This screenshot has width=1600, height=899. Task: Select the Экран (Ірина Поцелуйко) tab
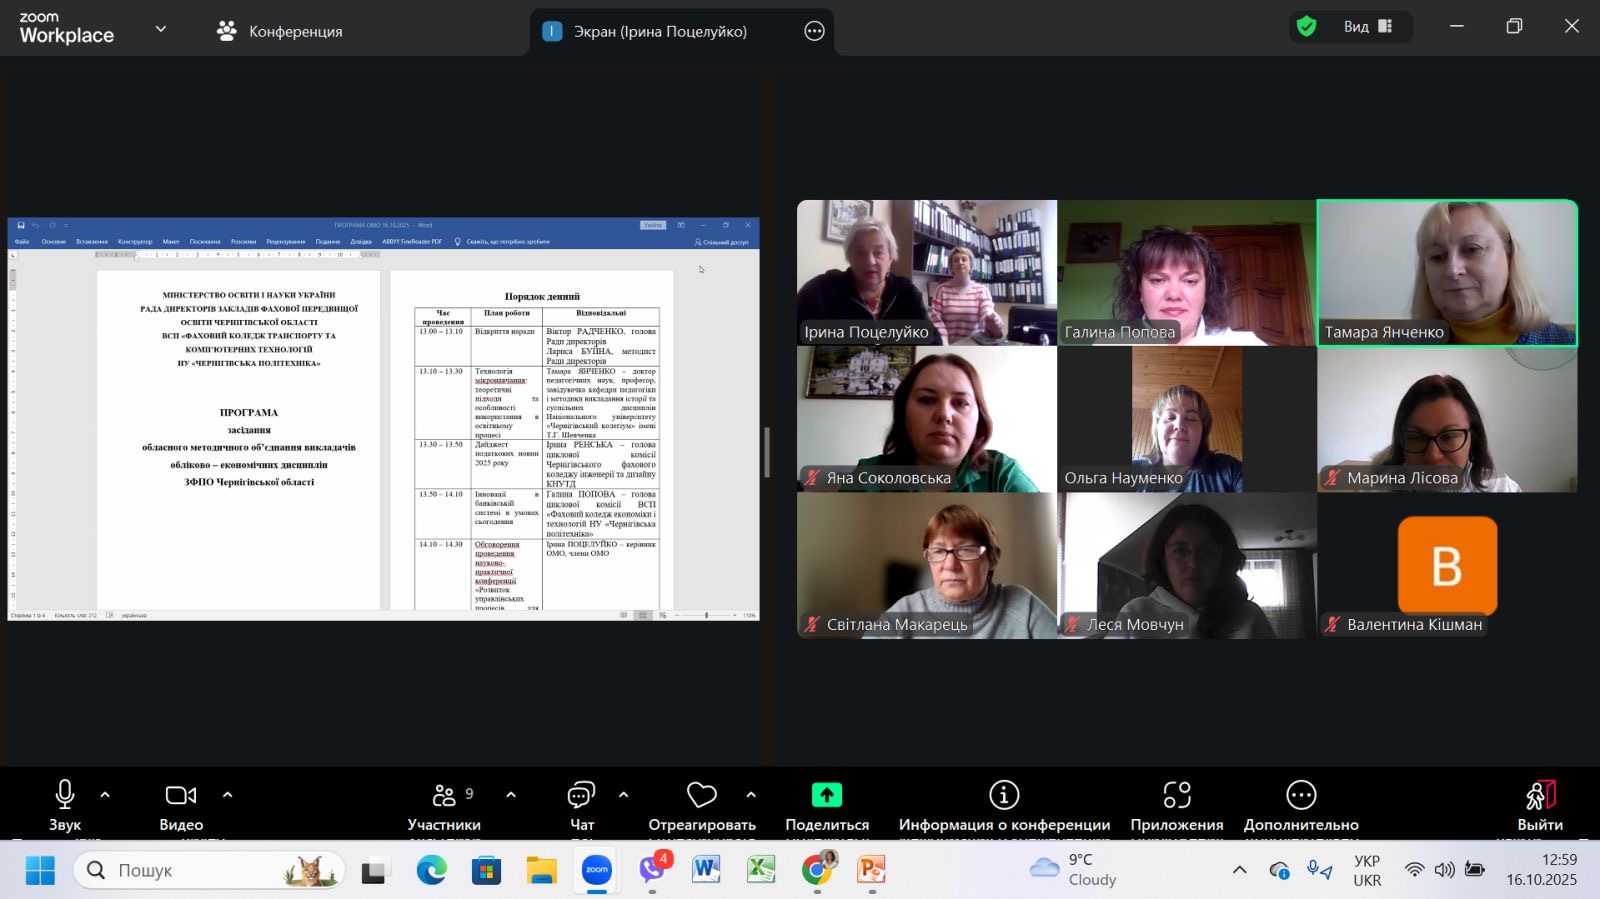pyautogui.click(x=660, y=31)
